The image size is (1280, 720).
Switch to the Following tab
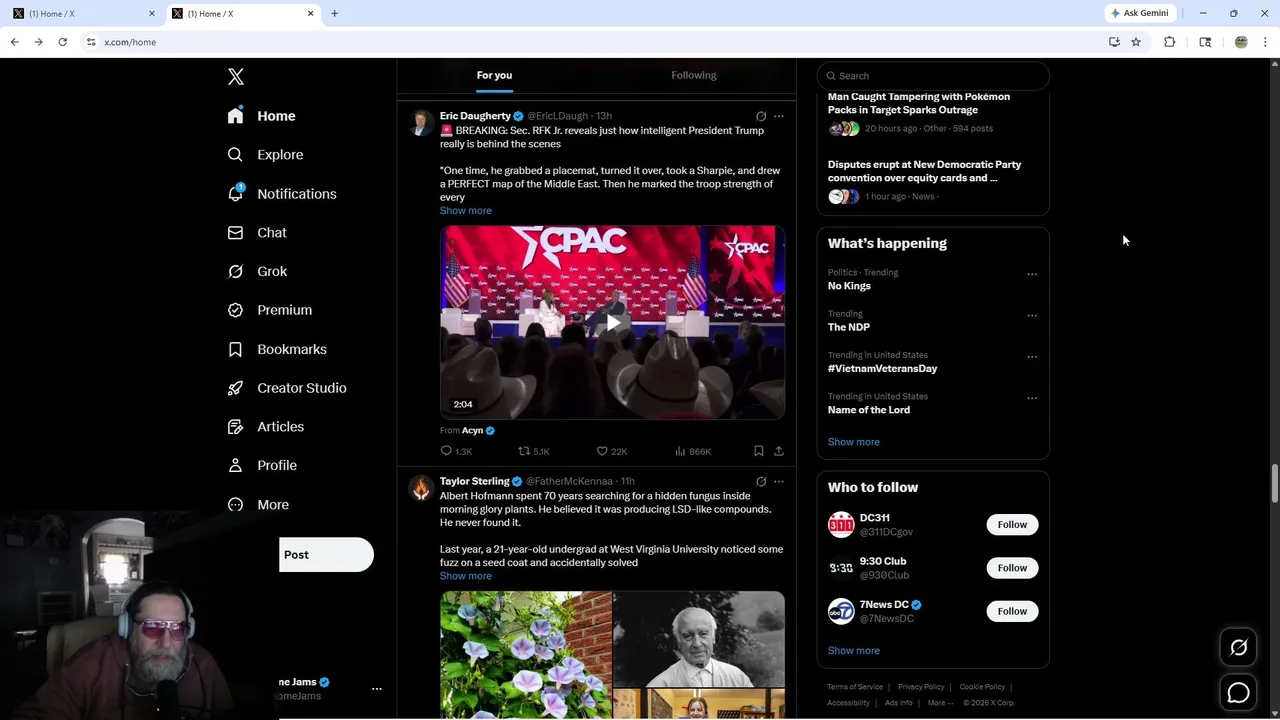pyautogui.click(x=693, y=75)
